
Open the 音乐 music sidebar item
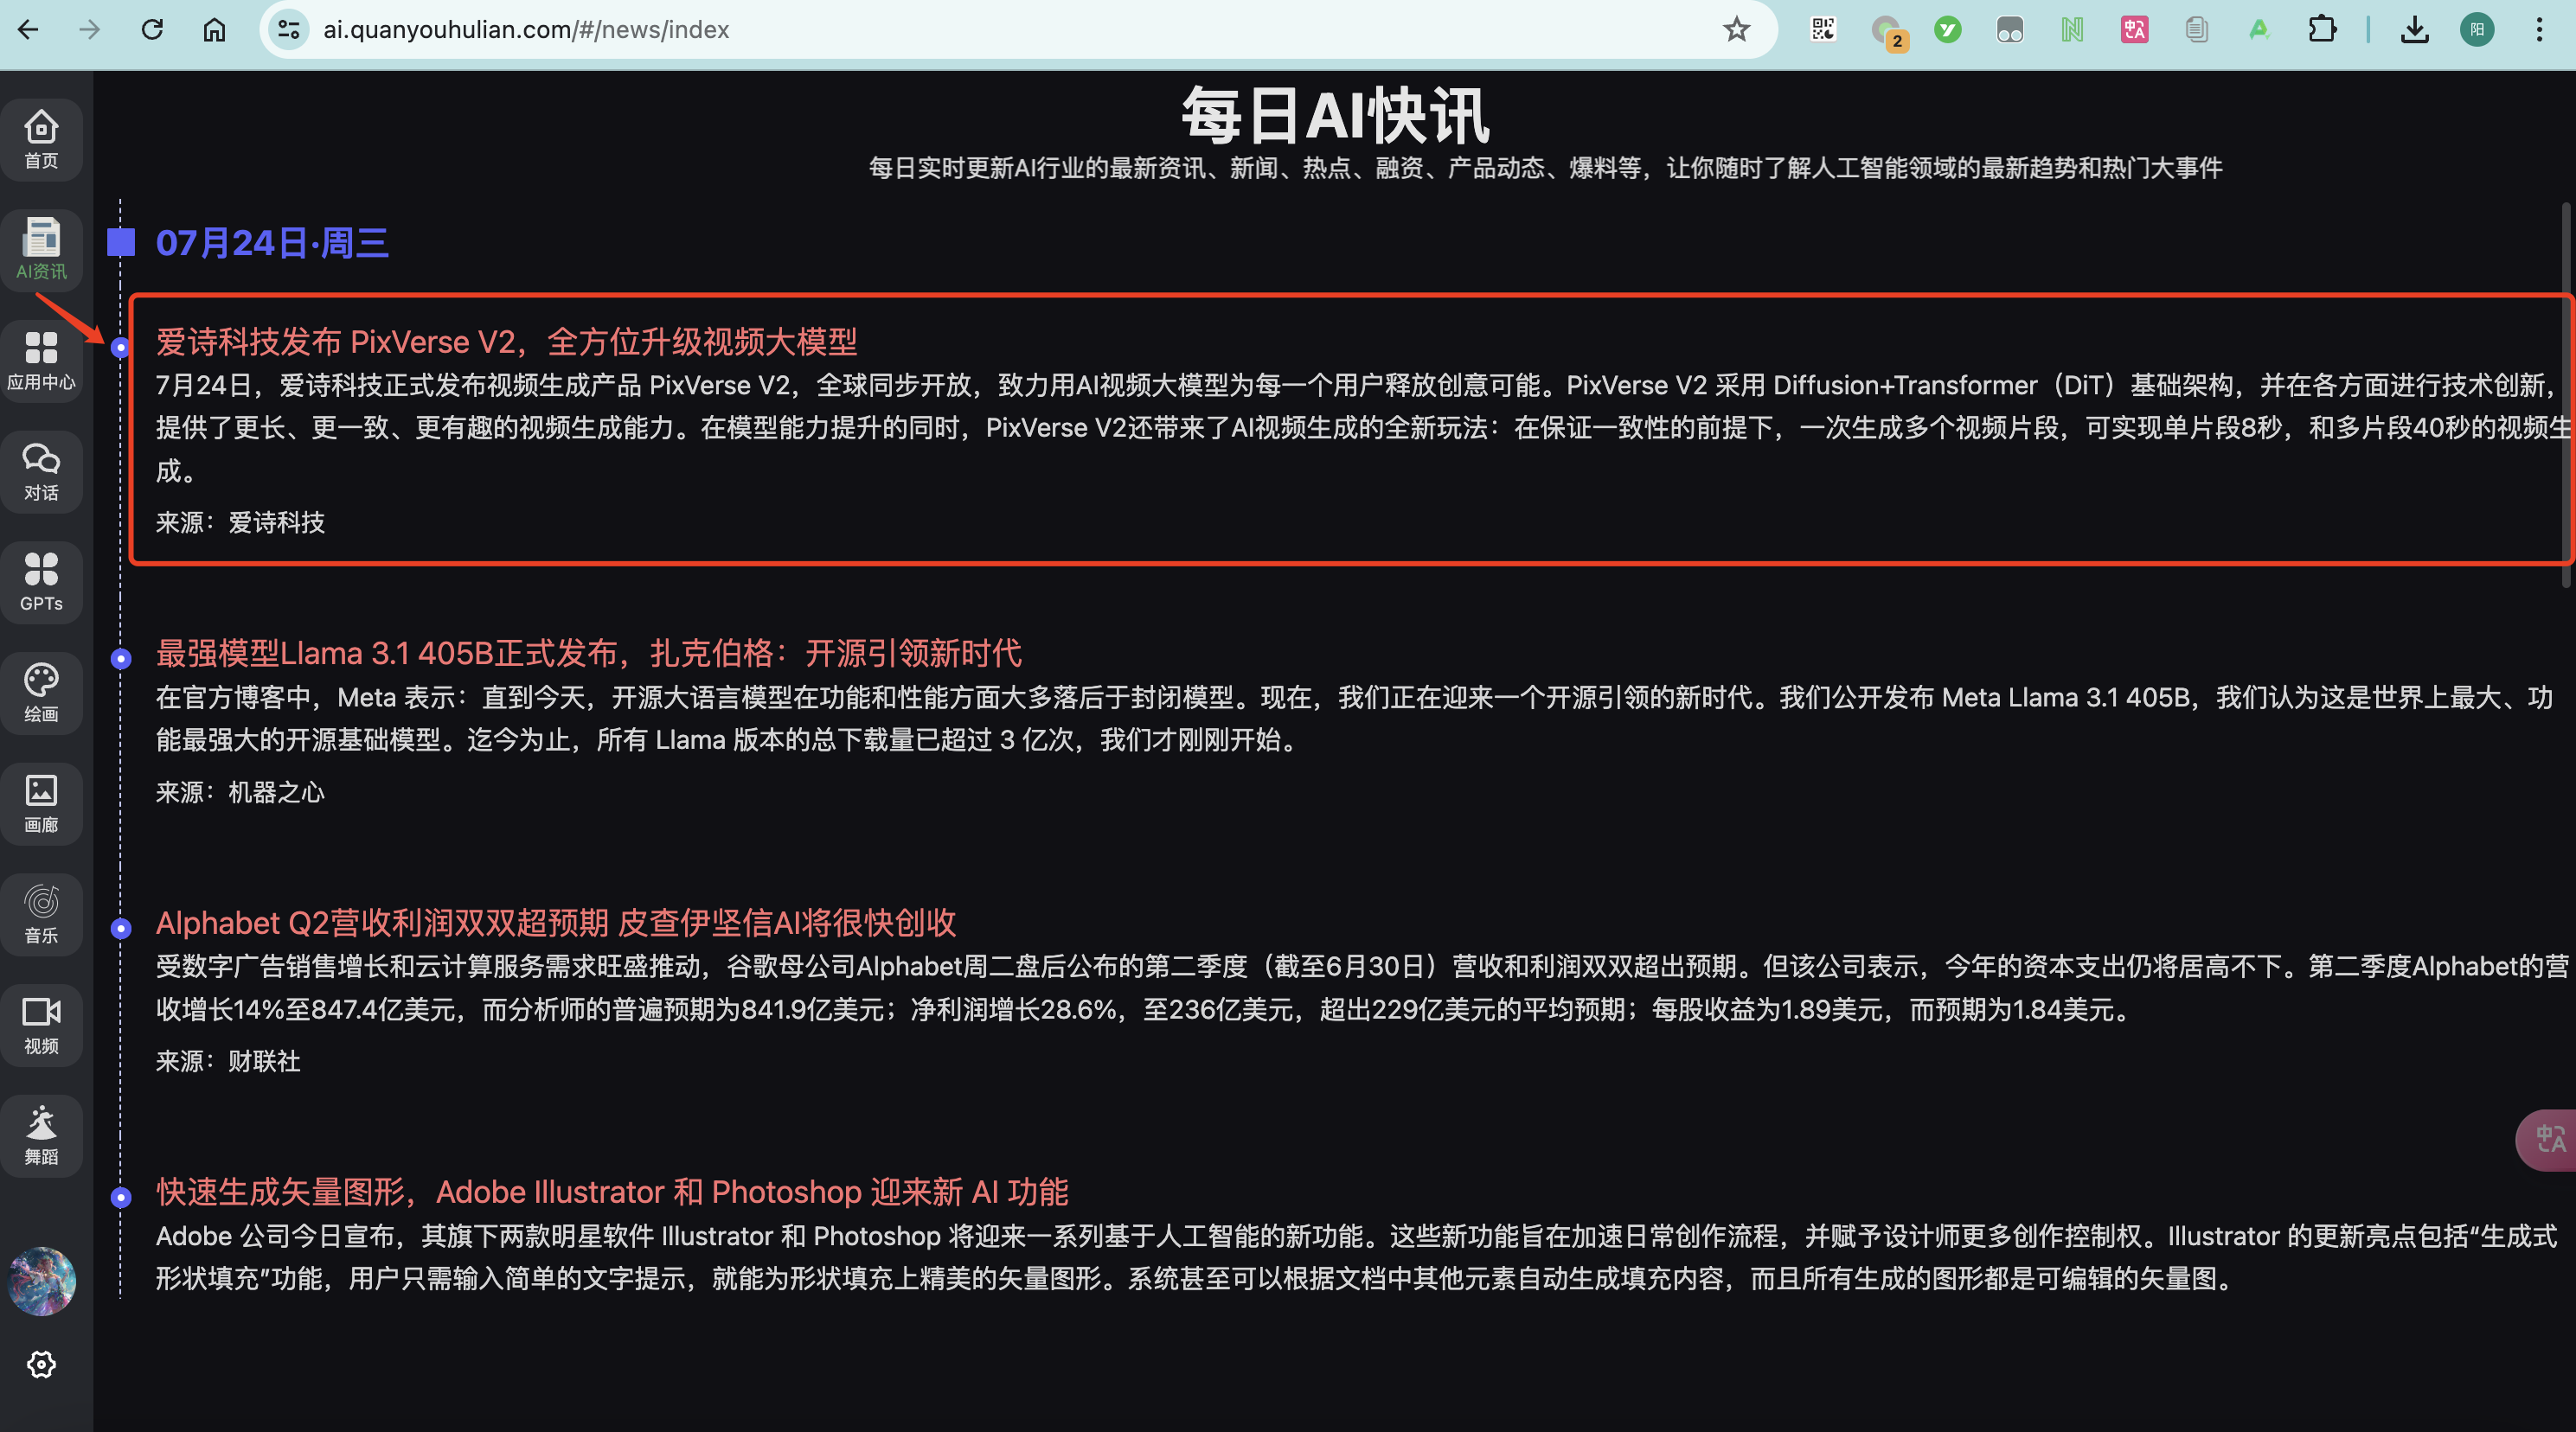click(x=41, y=914)
